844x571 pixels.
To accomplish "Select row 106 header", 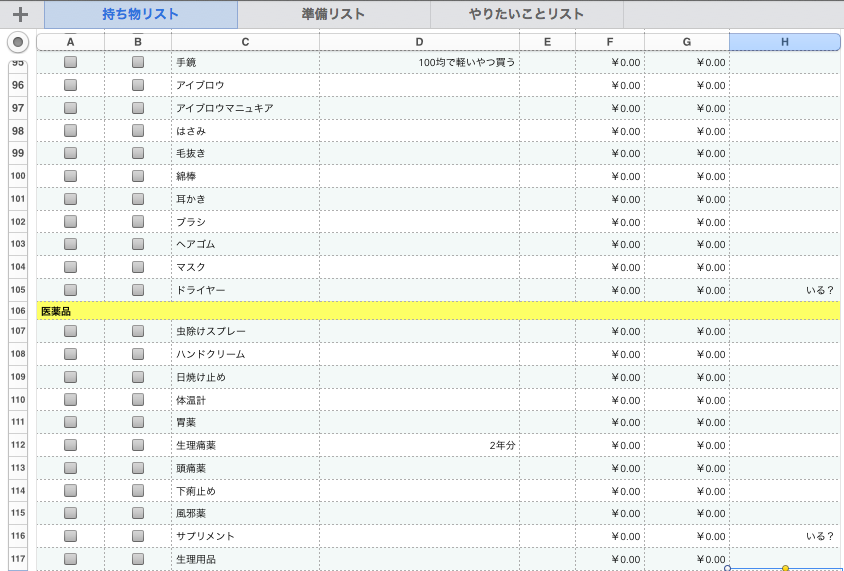I will pyautogui.click(x=18, y=311).
